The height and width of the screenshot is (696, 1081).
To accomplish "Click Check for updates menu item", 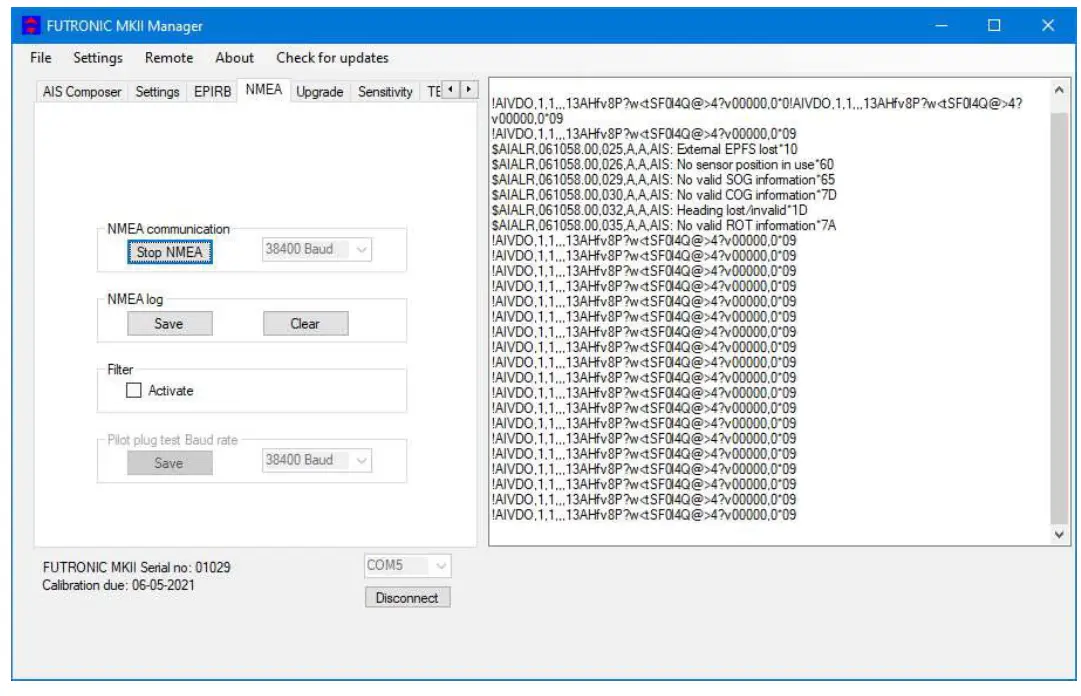I will (332, 58).
